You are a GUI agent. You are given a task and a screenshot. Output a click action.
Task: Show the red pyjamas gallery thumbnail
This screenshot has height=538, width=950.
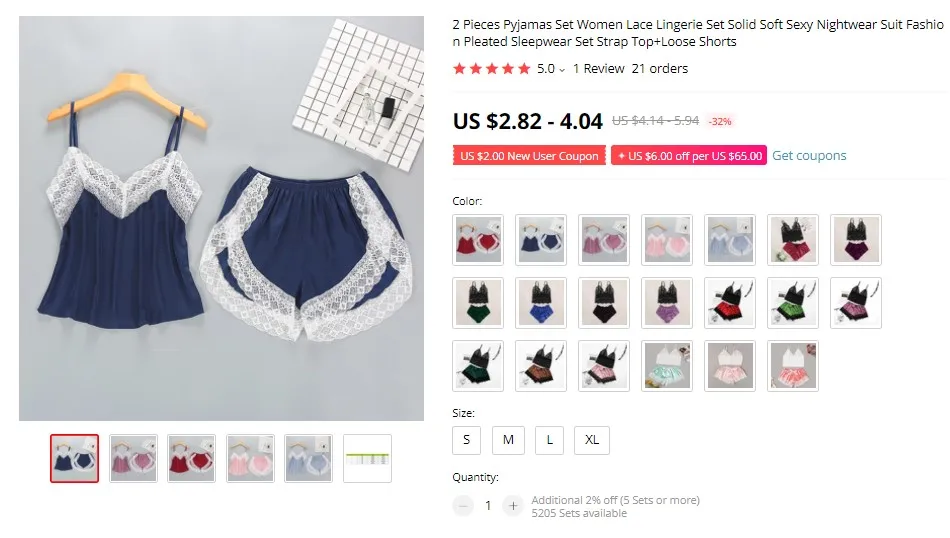coord(191,459)
